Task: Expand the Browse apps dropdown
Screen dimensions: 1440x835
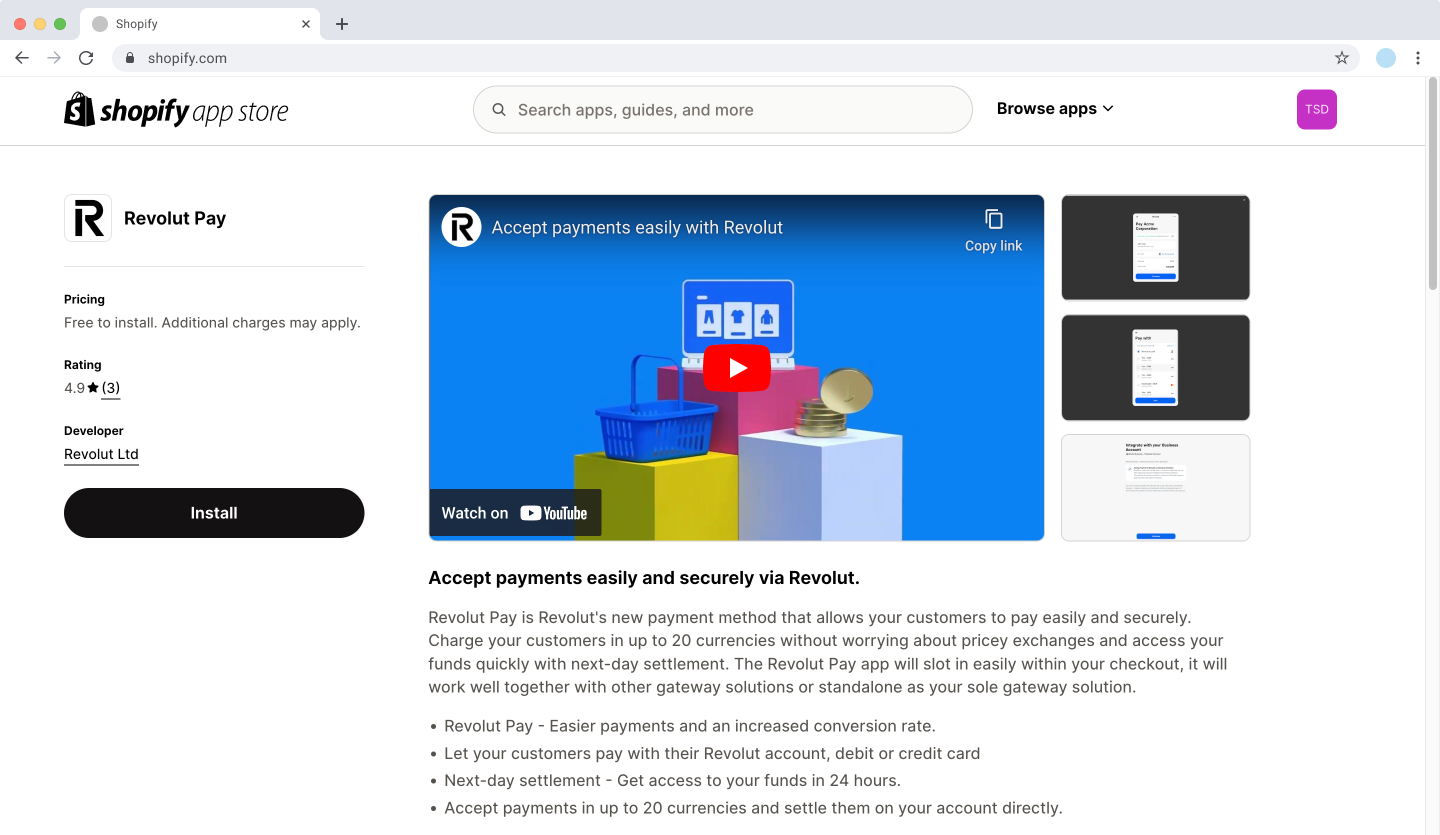Action: click(x=1055, y=109)
